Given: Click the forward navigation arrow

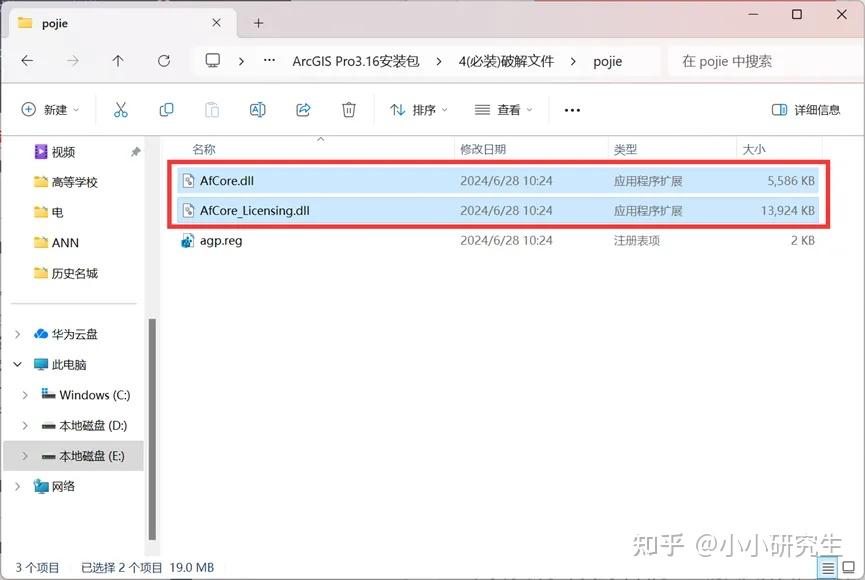Looking at the screenshot, I should pos(73,61).
